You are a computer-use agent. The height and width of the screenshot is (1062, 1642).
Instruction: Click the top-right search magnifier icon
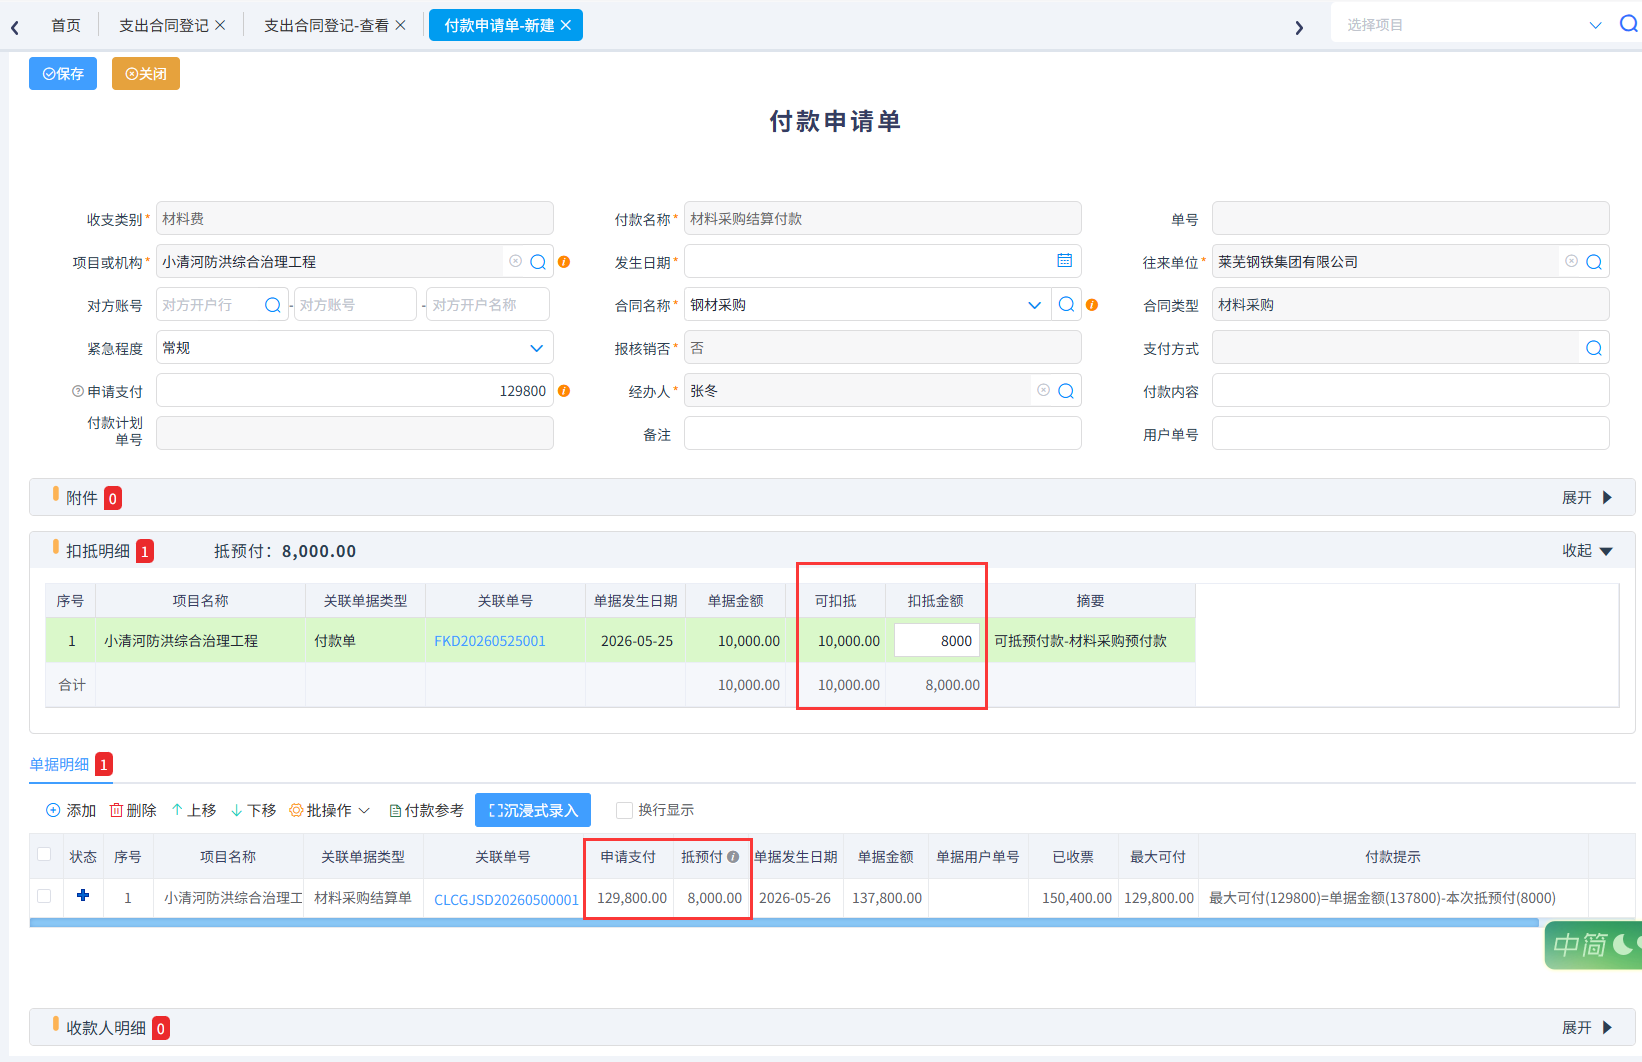click(x=1628, y=24)
